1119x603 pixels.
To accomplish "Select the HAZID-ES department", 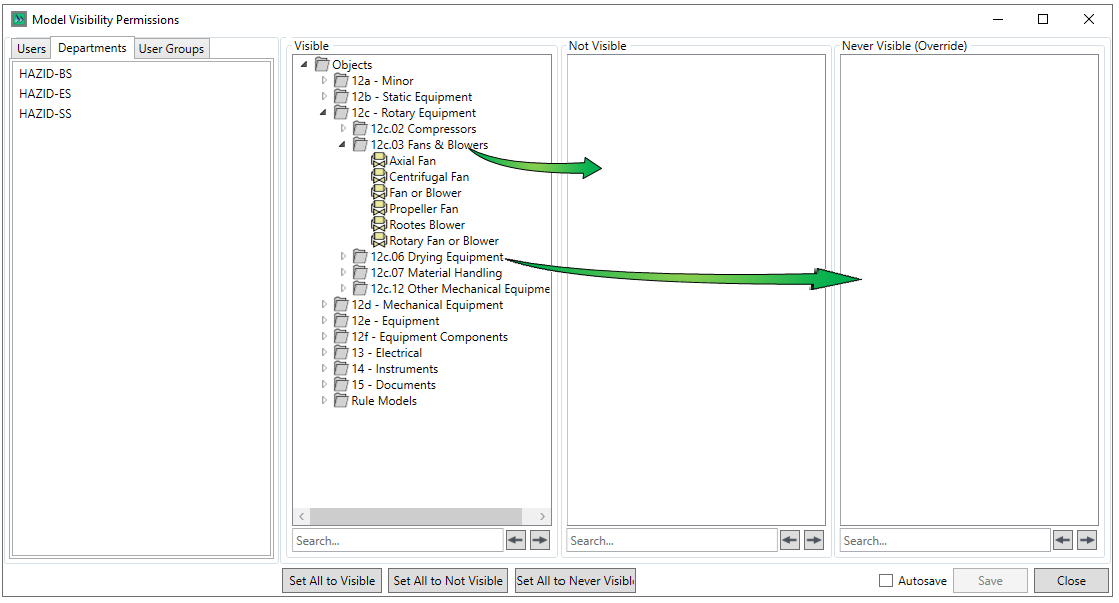I will (x=45, y=94).
